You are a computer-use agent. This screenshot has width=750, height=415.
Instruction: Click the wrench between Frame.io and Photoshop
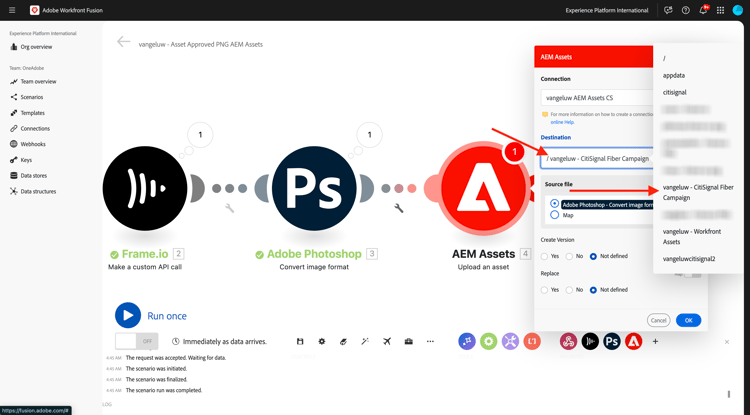(230, 208)
